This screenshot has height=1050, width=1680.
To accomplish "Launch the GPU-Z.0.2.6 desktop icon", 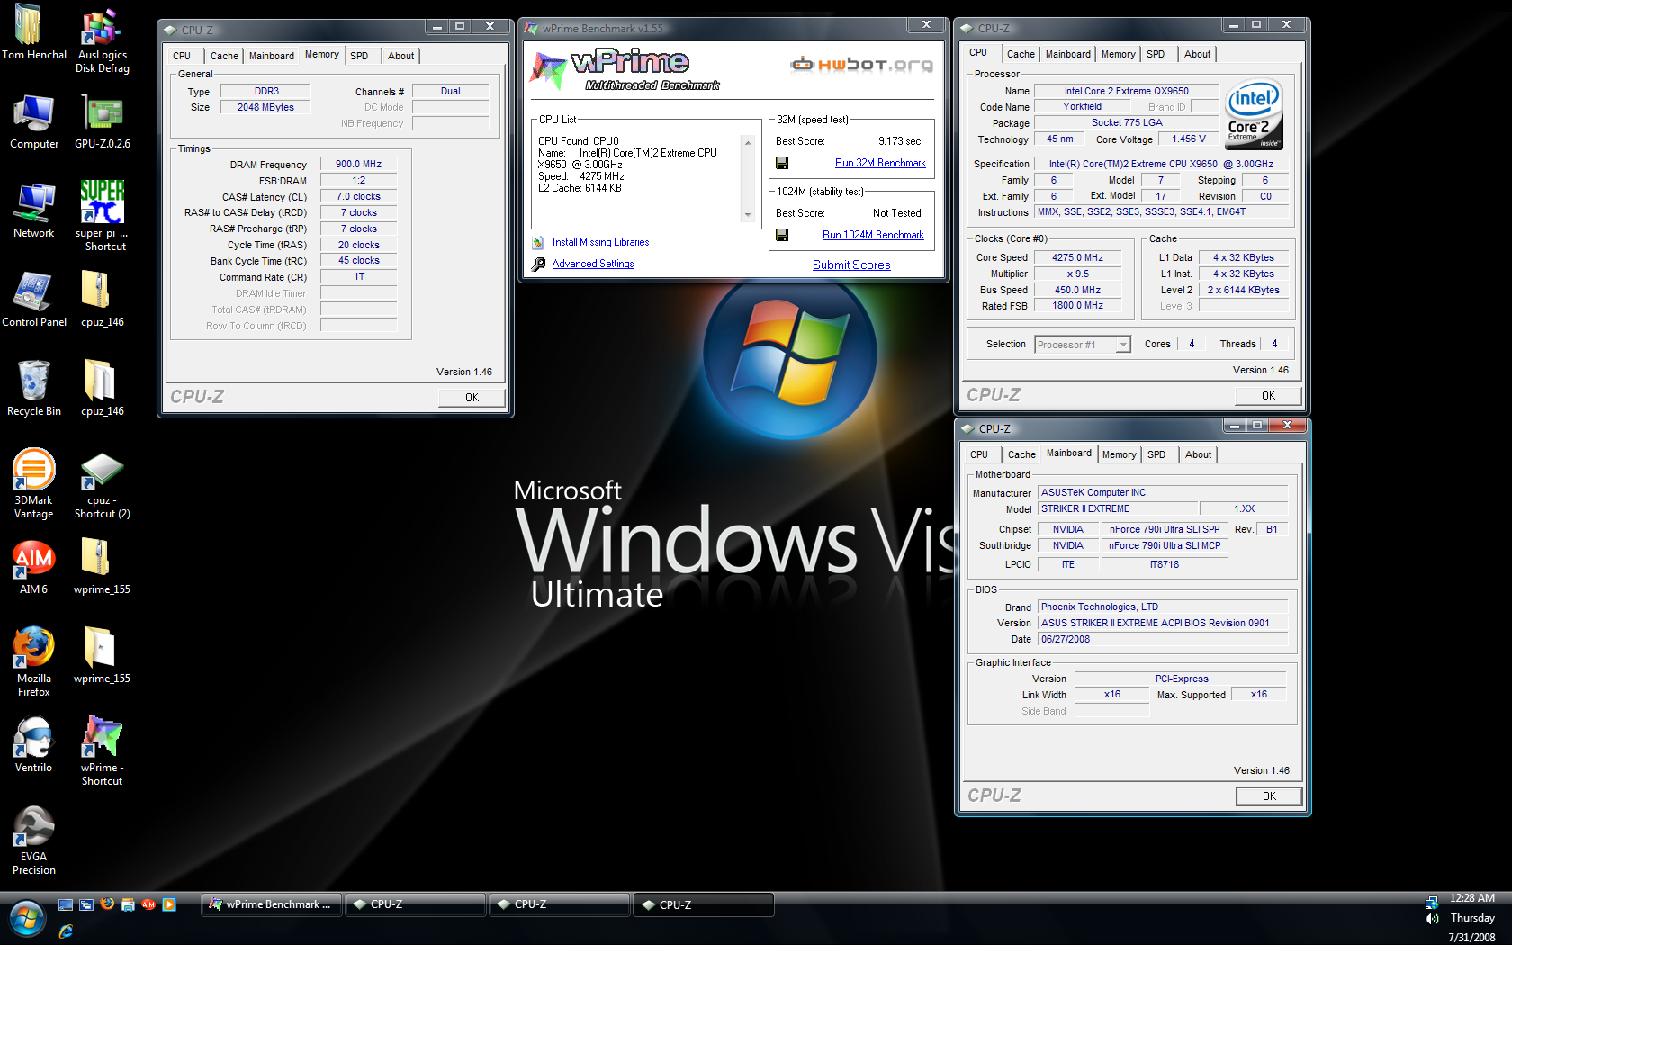I will tap(102, 122).
